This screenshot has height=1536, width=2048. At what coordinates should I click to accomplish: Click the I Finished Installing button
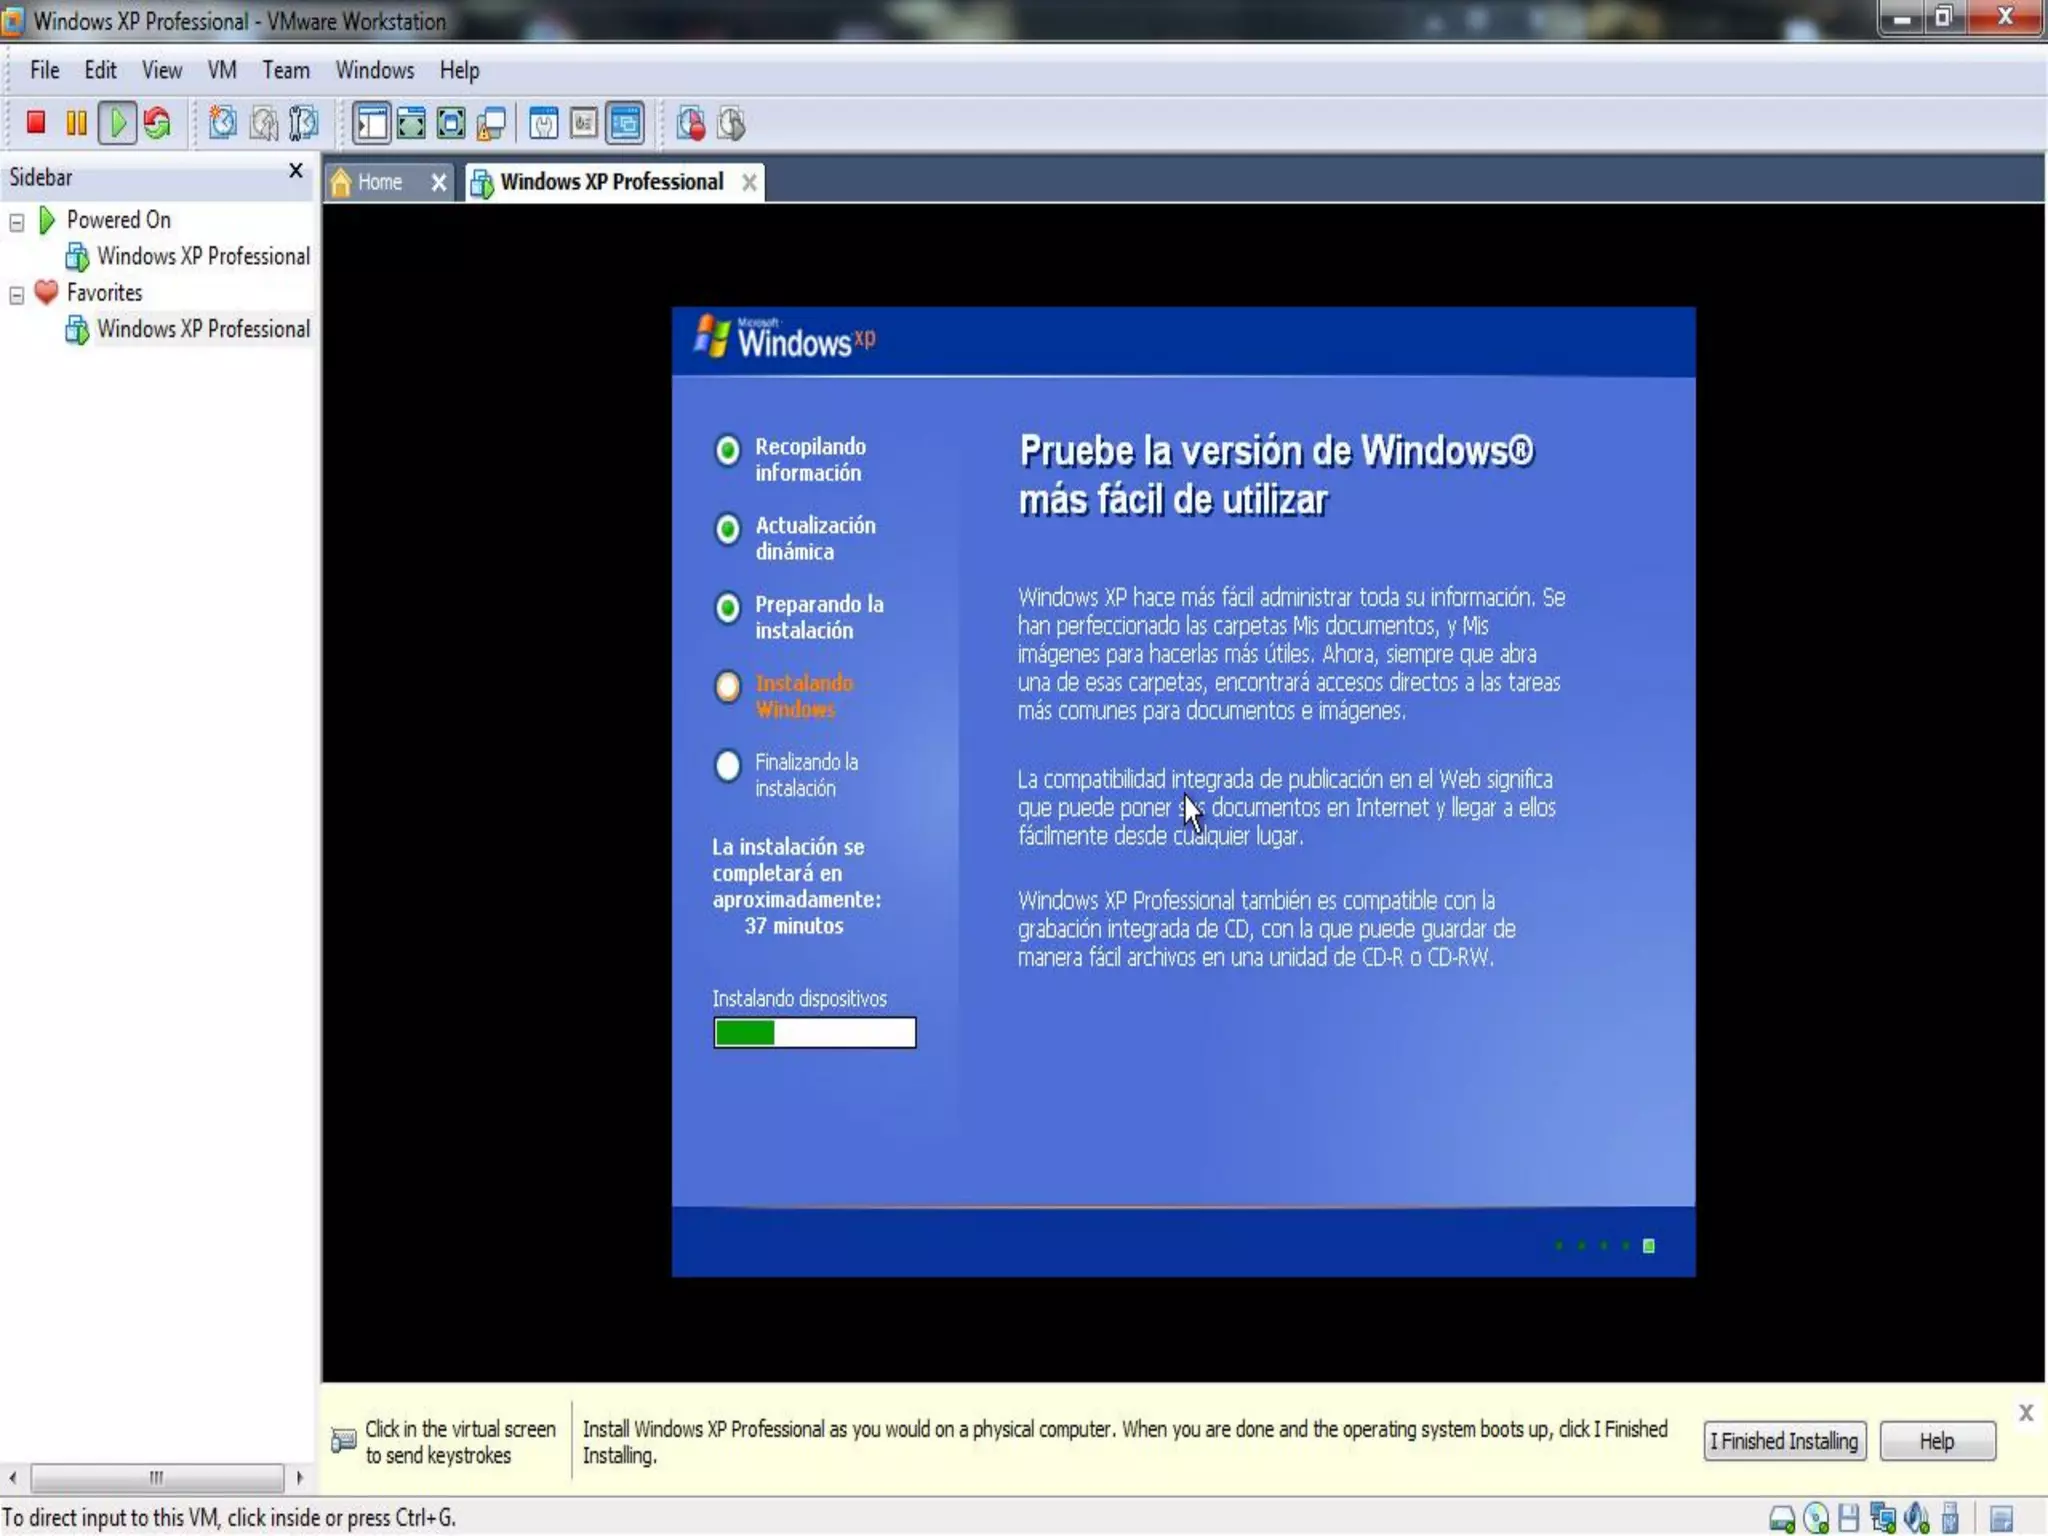[x=1784, y=1441]
